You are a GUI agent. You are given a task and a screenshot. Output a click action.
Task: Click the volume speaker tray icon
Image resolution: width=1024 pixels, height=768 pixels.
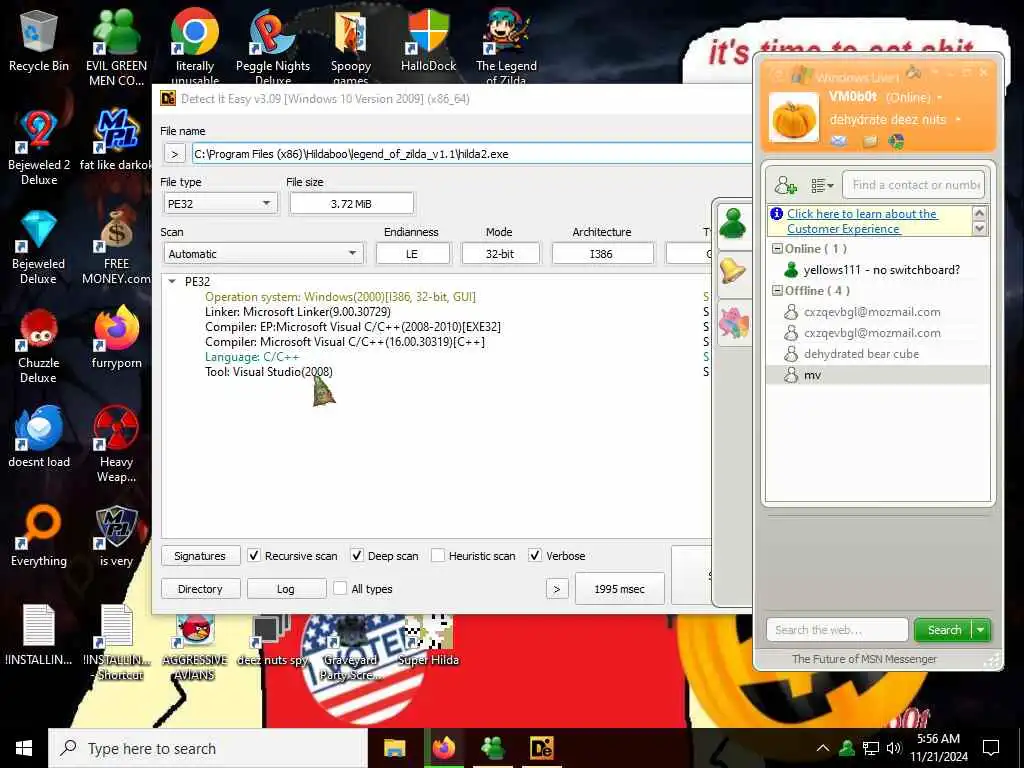pos(893,748)
